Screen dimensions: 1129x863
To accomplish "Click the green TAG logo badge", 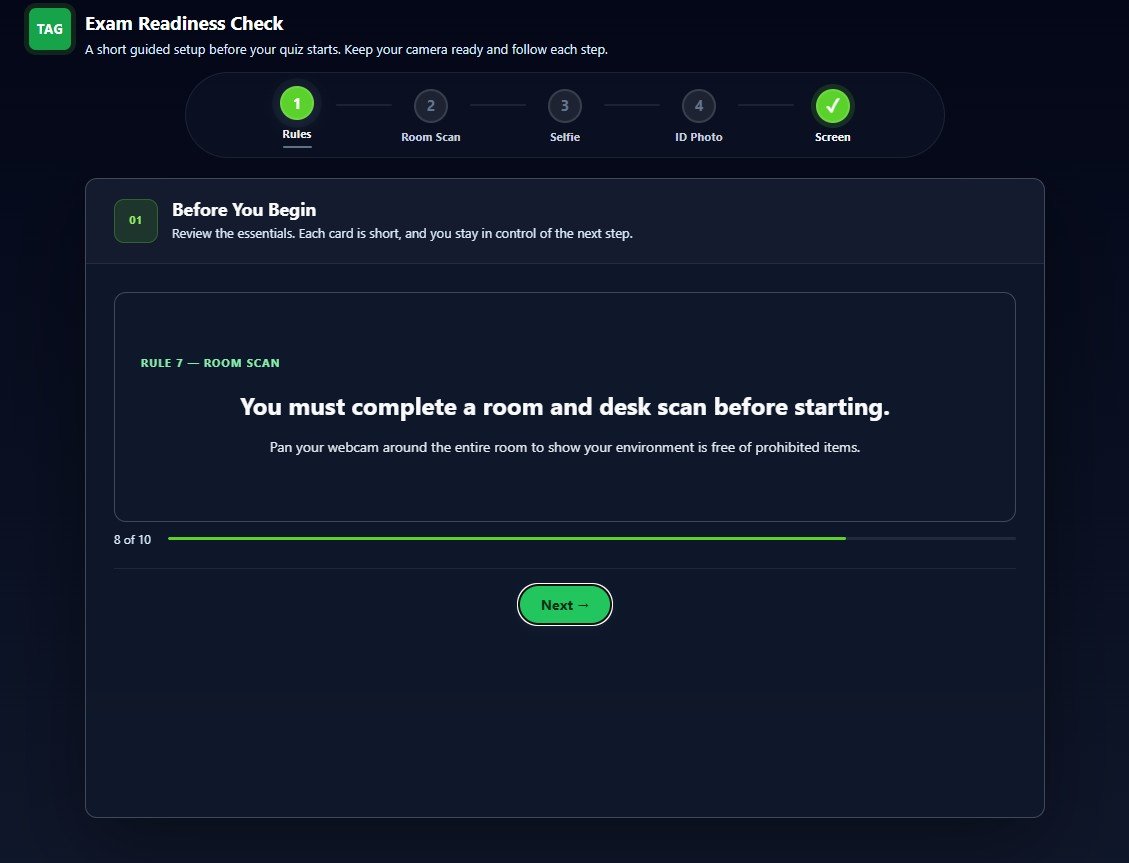I will click(50, 29).
